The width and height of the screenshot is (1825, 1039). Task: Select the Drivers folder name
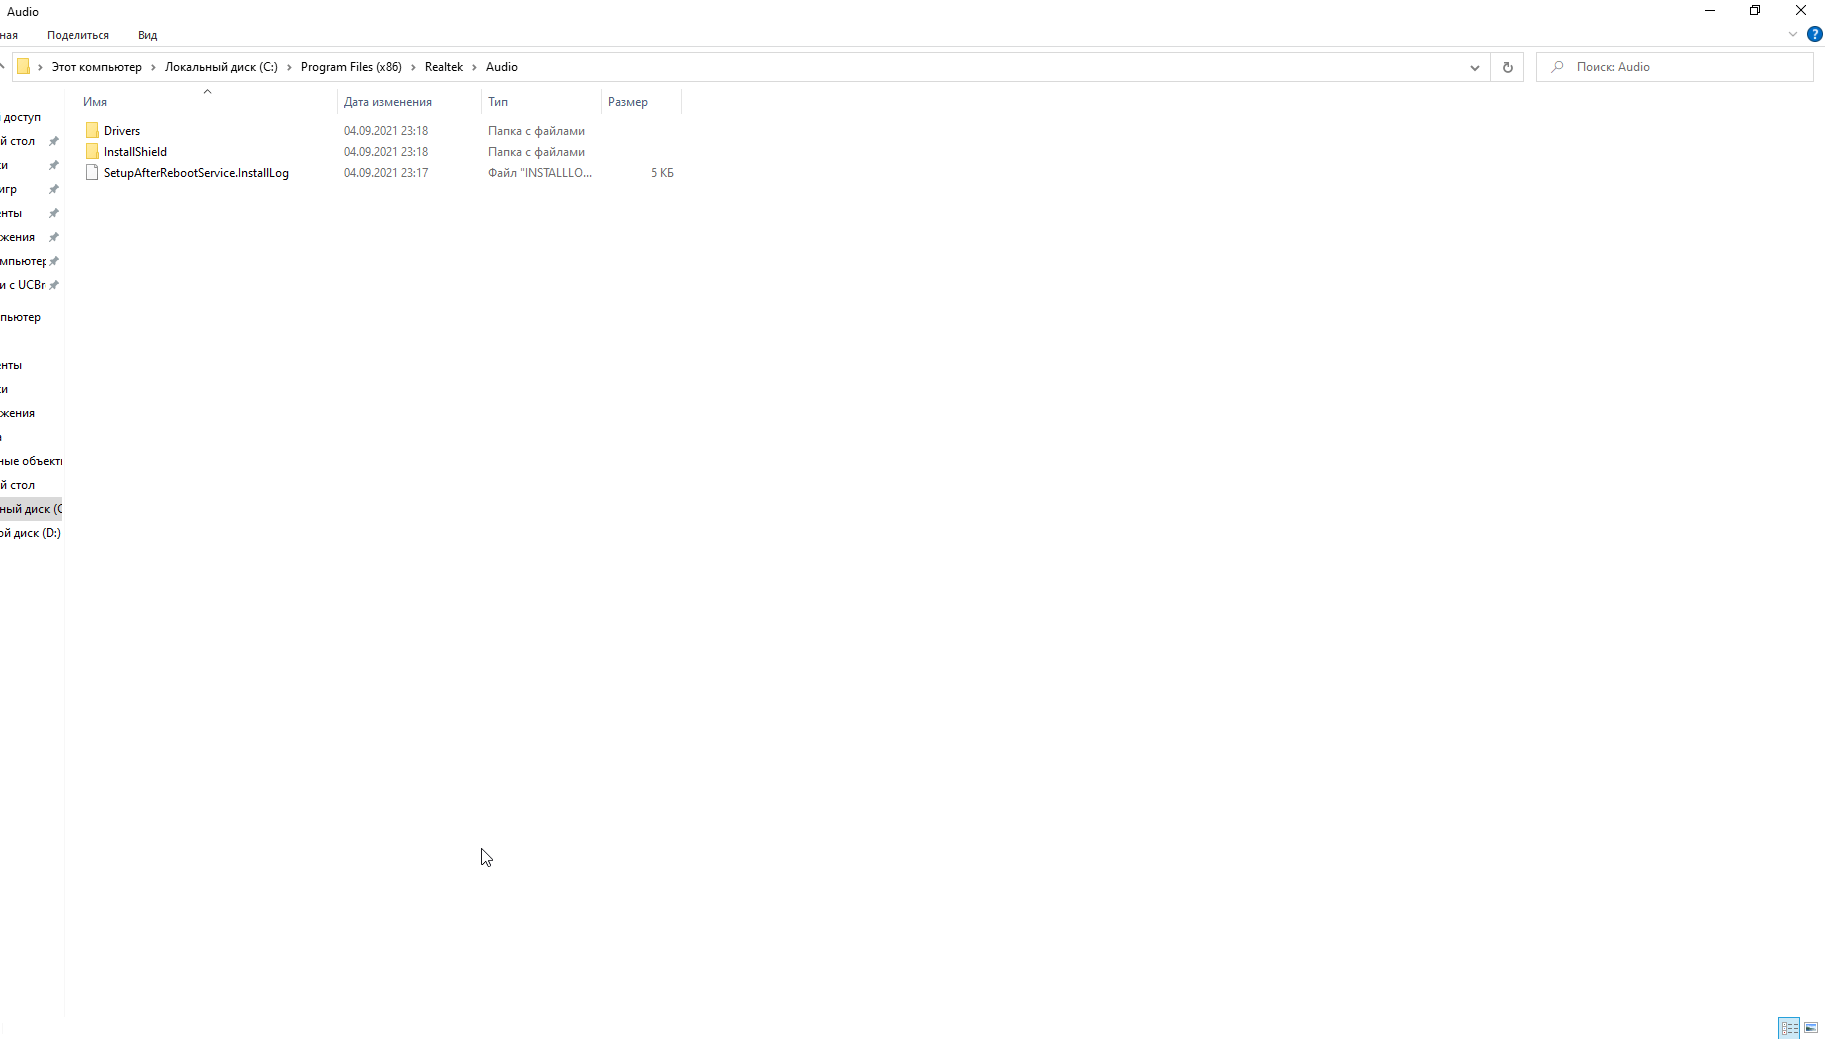tap(122, 131)
